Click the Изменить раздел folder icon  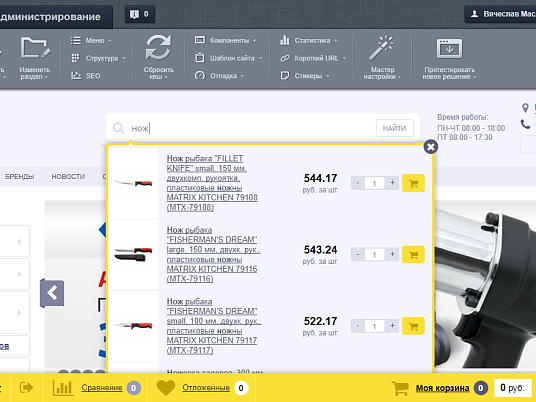coord(35,48)
